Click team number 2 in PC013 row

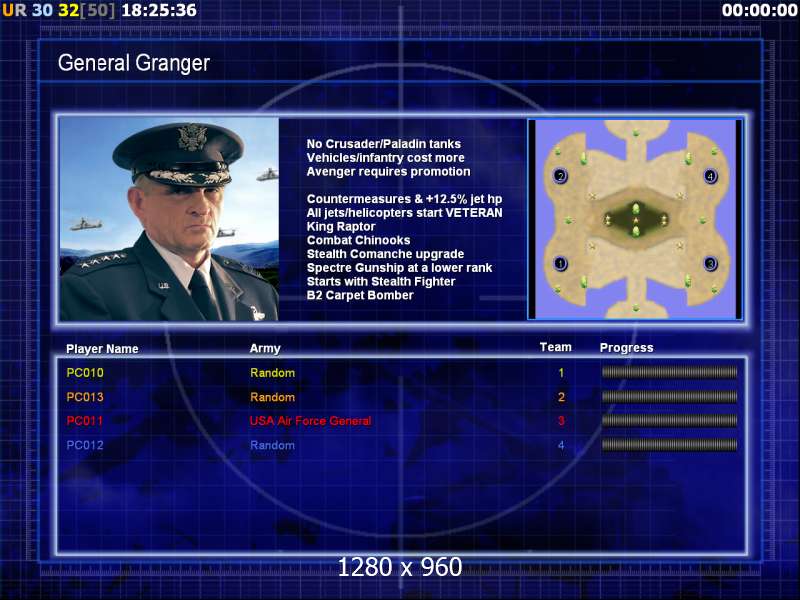[x=561, y=397]
